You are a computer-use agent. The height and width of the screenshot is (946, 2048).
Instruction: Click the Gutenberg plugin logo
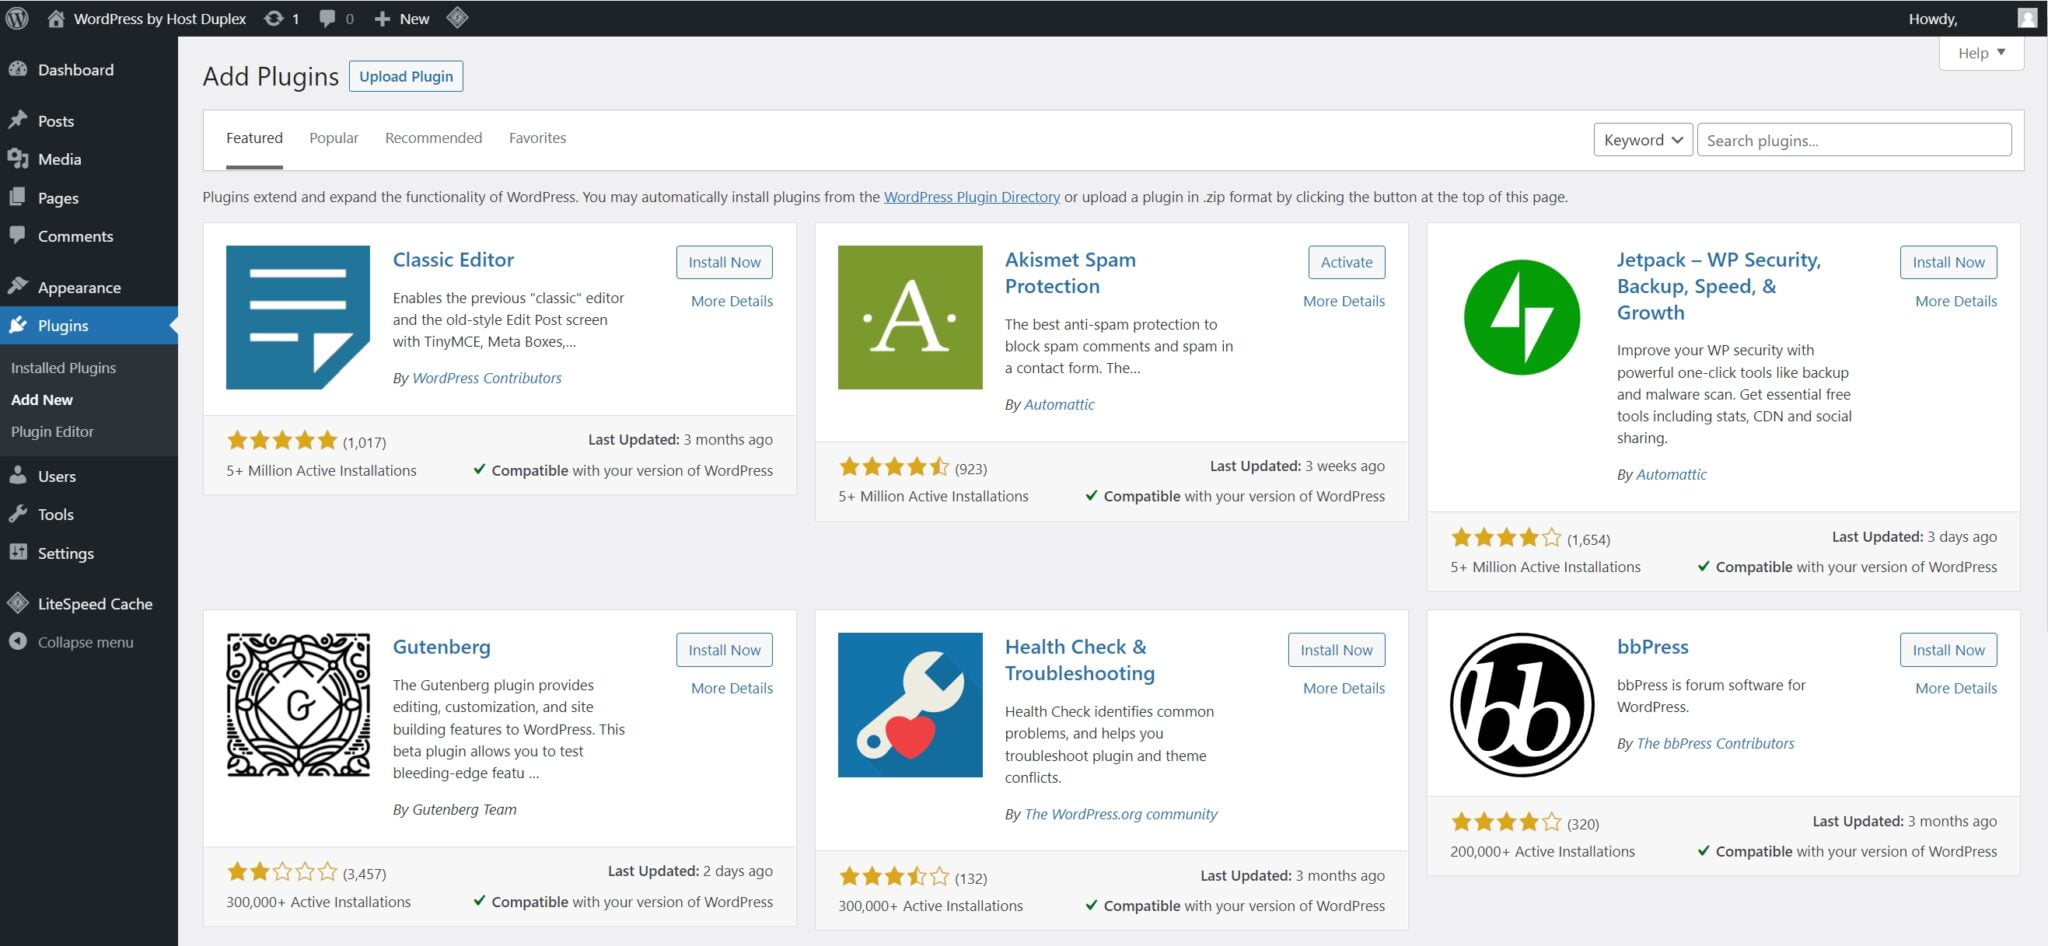tap(298, 703)
